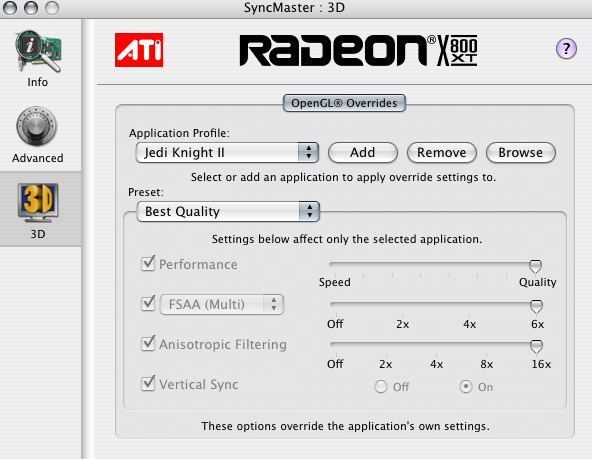Image resolution: width=592 pixels, height=459 pixels.
Task: Click the Radeon X800 XT logo
Action: 359,51
